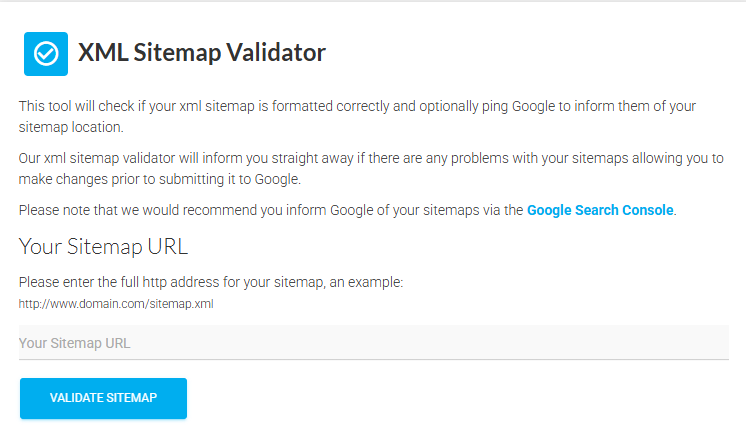Click the line starting "Our xml sitemap validator"

371,158
